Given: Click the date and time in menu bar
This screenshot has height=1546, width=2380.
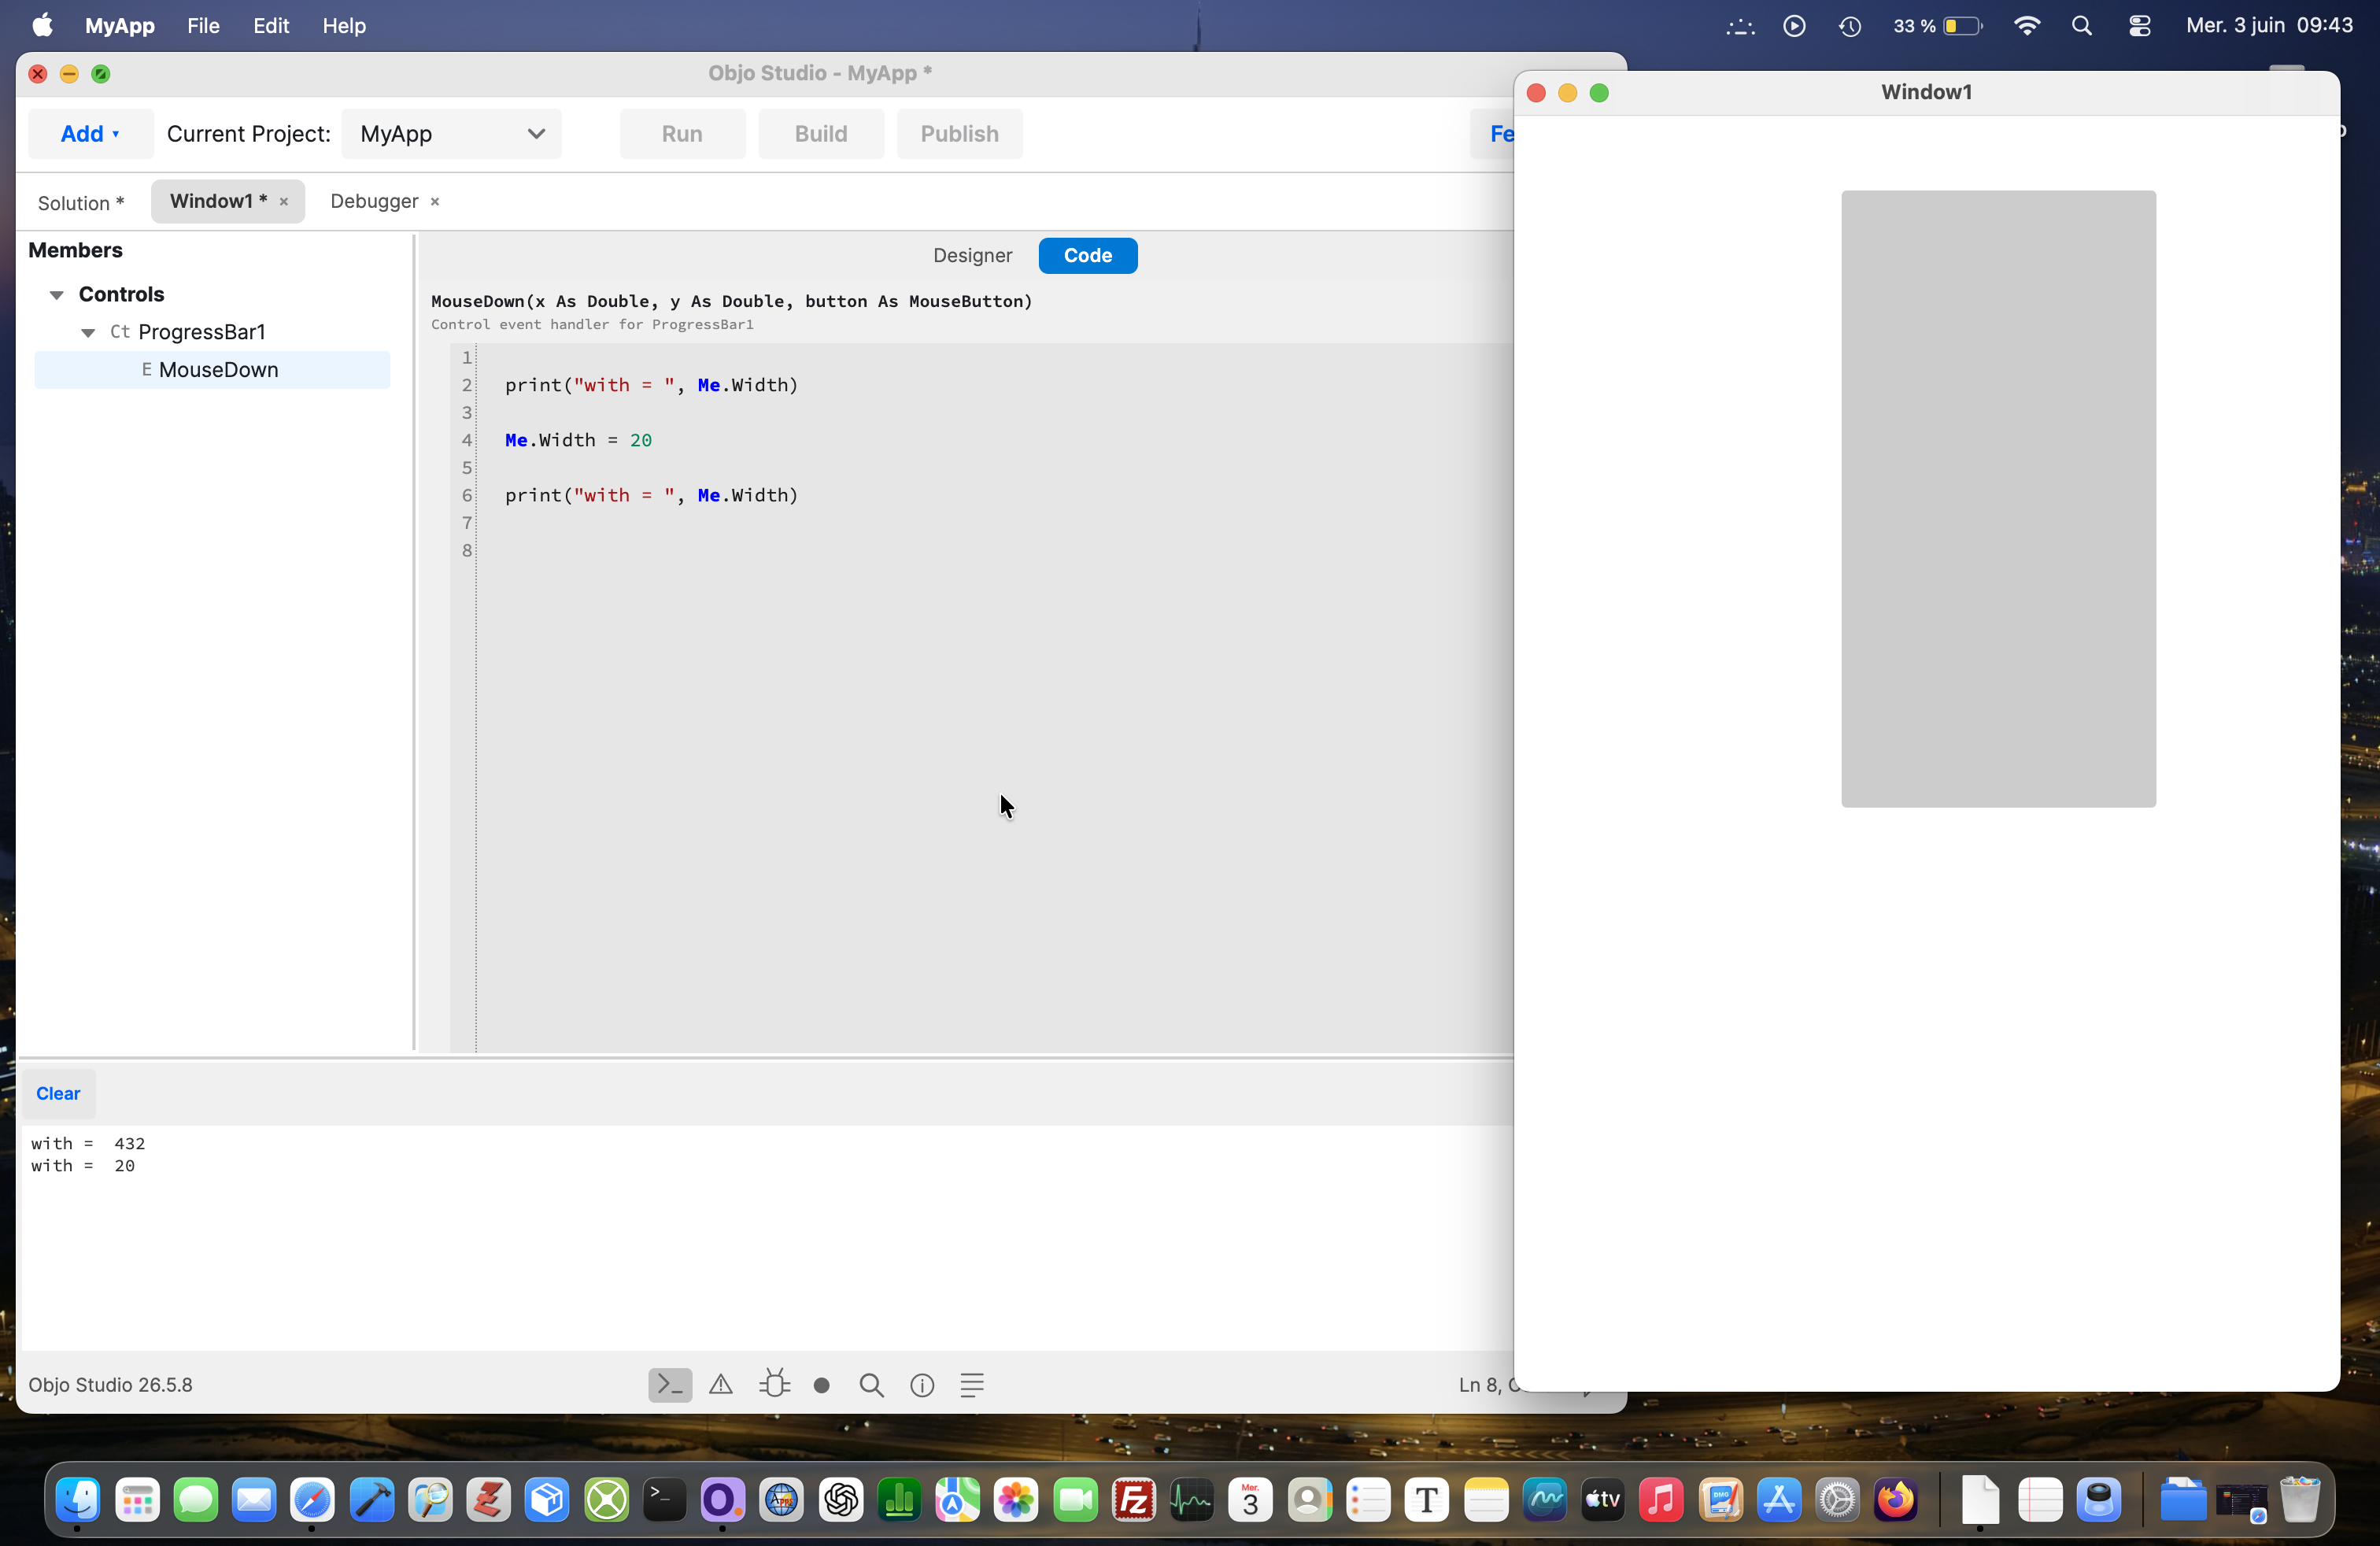Looking at the screenshot, I should [x=2269, y=26].
